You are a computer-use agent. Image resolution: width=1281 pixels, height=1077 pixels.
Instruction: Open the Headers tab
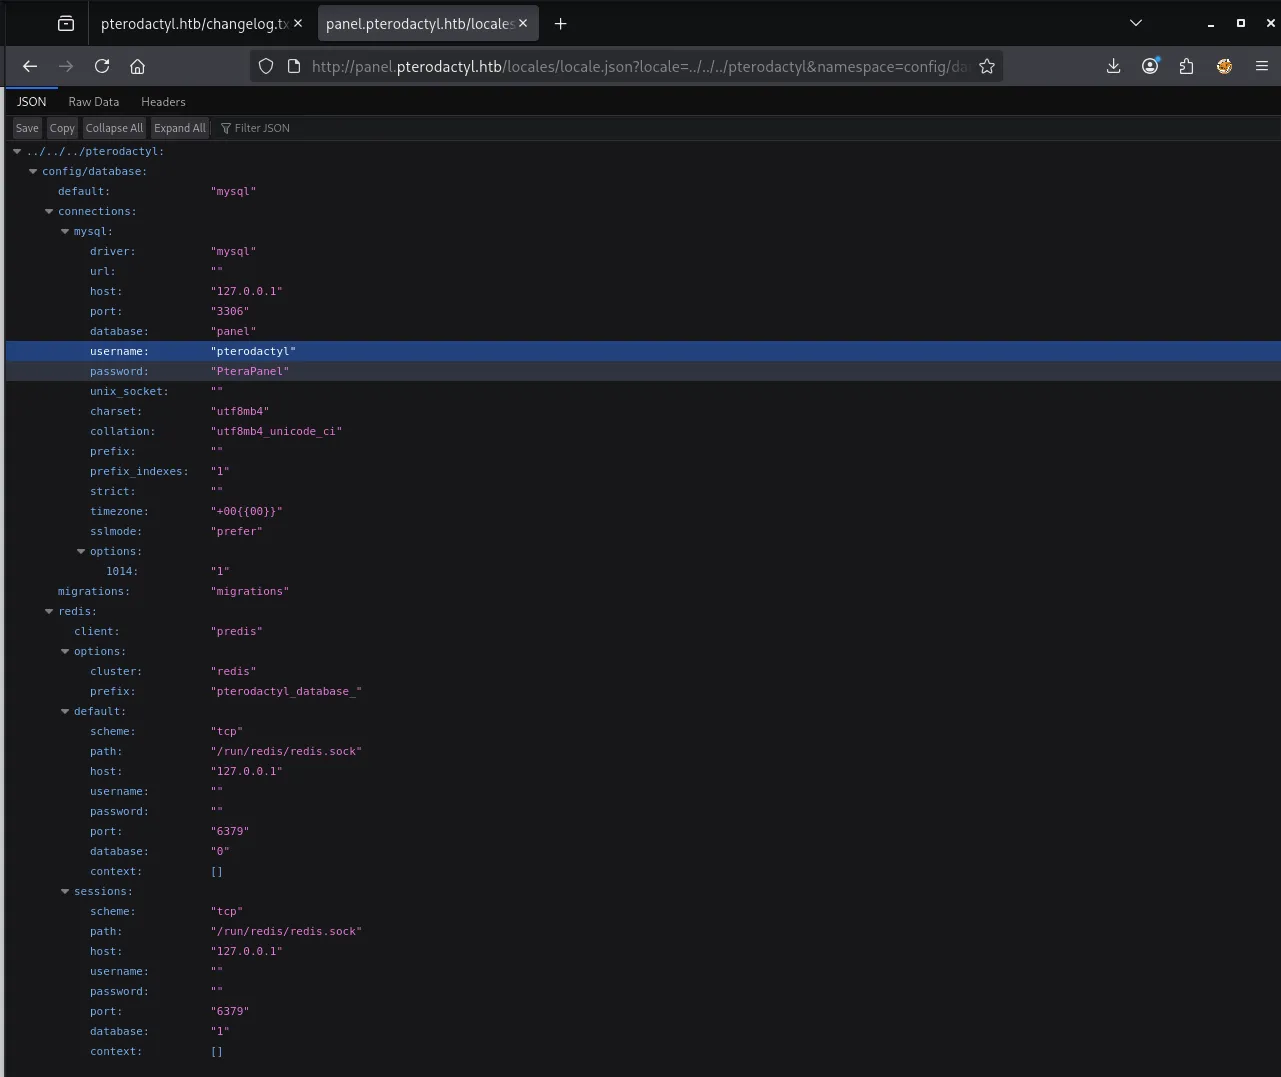tap(163, 102)
